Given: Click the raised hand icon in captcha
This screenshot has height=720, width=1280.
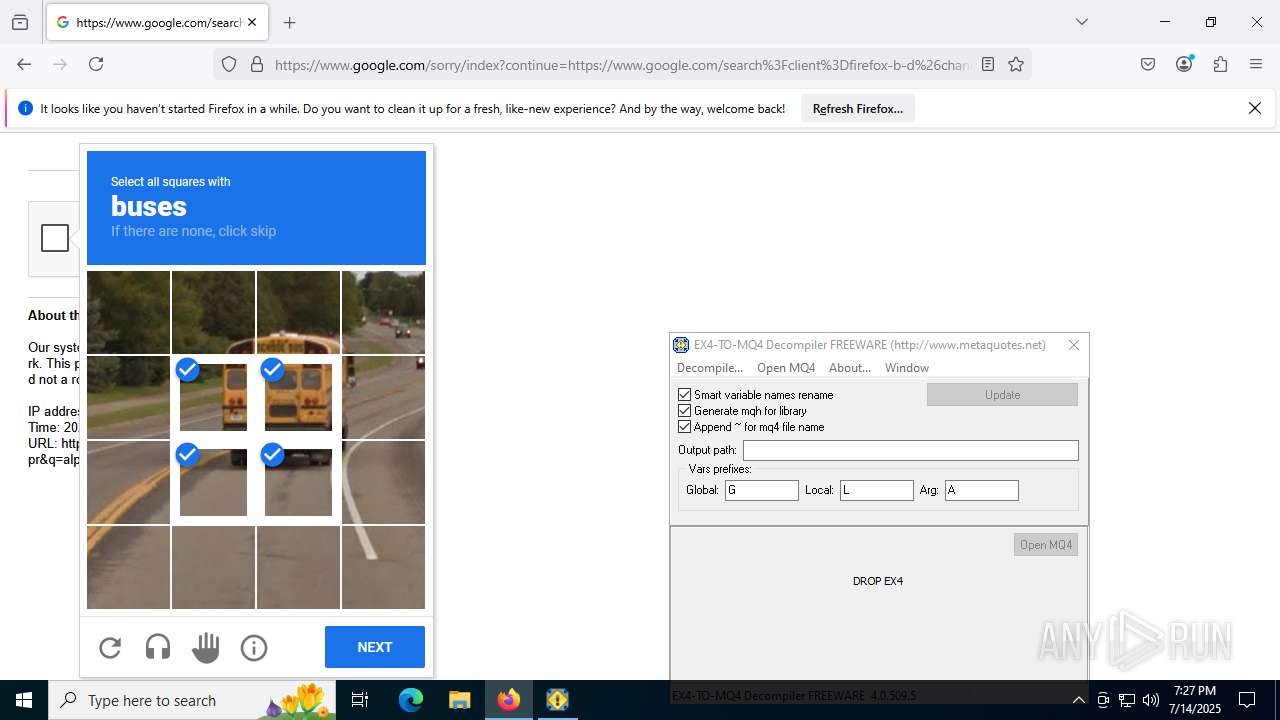Looking at the screenshot, I should click(206, 648).
